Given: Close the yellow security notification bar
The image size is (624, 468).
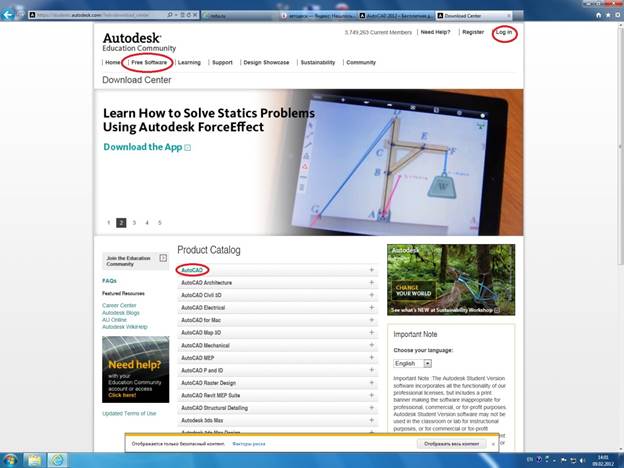Looking at the screenshot, I should coord(493,444).
